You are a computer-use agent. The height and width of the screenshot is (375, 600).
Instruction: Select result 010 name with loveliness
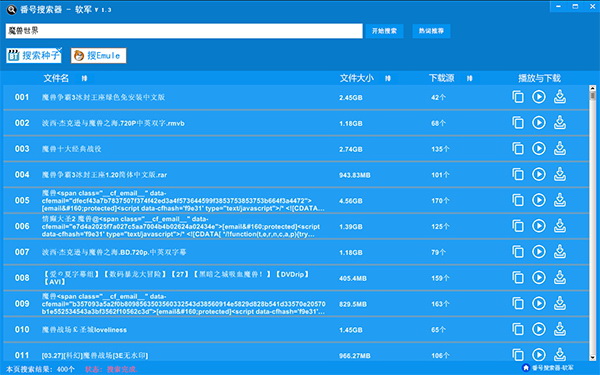(x=84, y=329)
